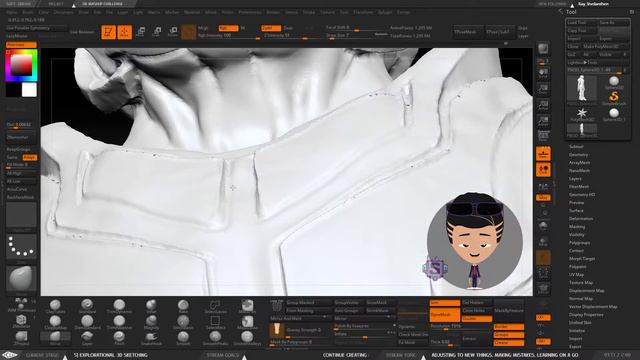Viewport: 640px width, 360px height.
Task: Expand the Polygroups section
Action: point(579,242)
